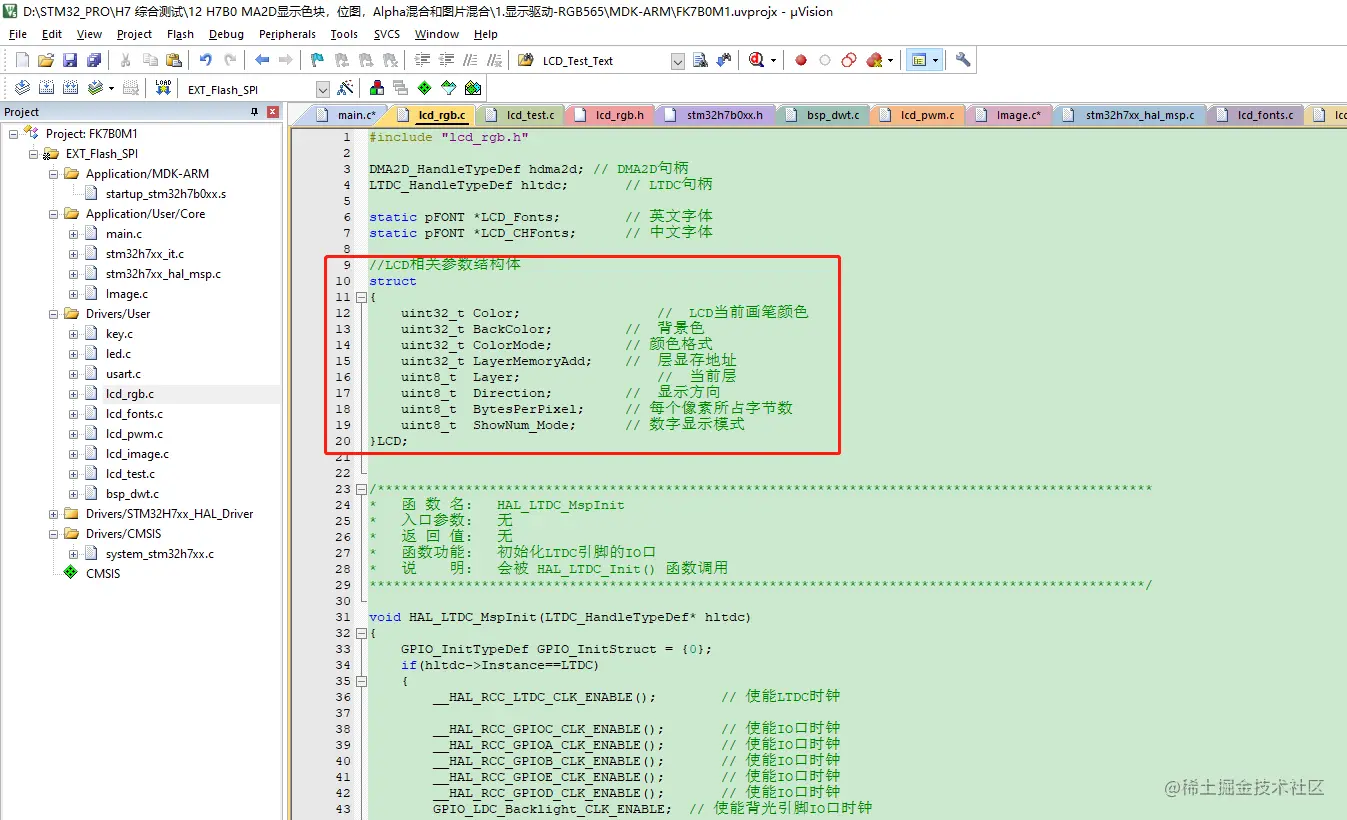Select stm32h7xx_it.c in the project tree
The width and height of the screenshot is (1347, 820).
tap(145, 254)
